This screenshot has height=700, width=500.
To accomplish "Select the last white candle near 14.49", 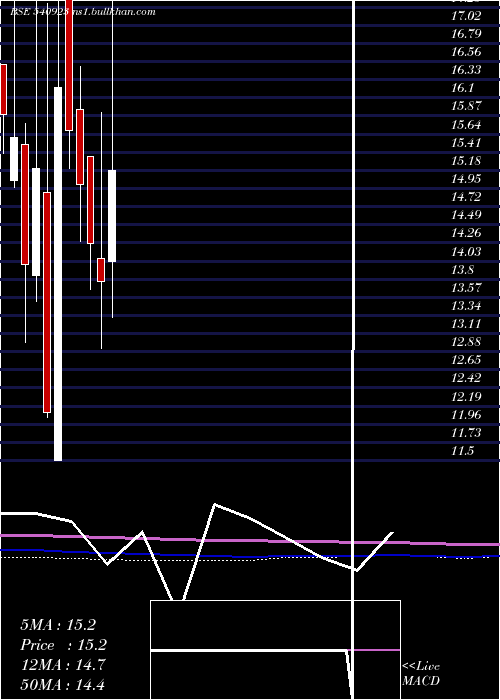I will pos(112,216).
